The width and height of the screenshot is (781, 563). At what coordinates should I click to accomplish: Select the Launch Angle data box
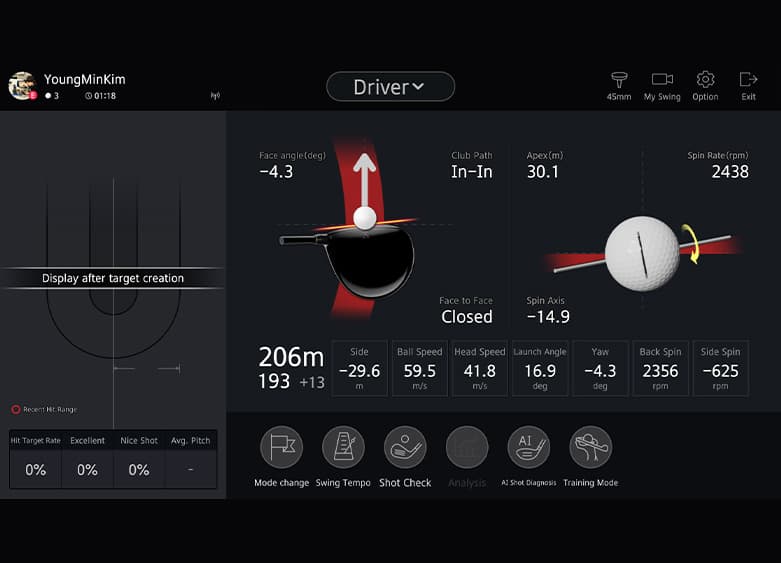[540, 368]
